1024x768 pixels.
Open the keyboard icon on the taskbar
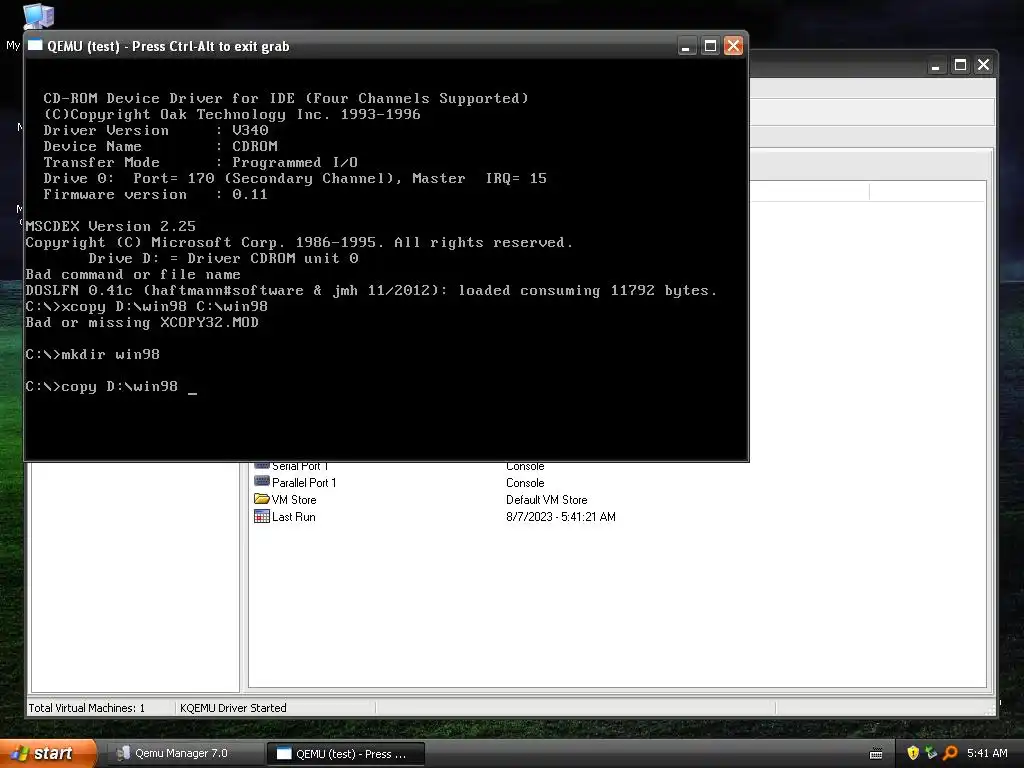pyautogui.click(x=876, y=754)
